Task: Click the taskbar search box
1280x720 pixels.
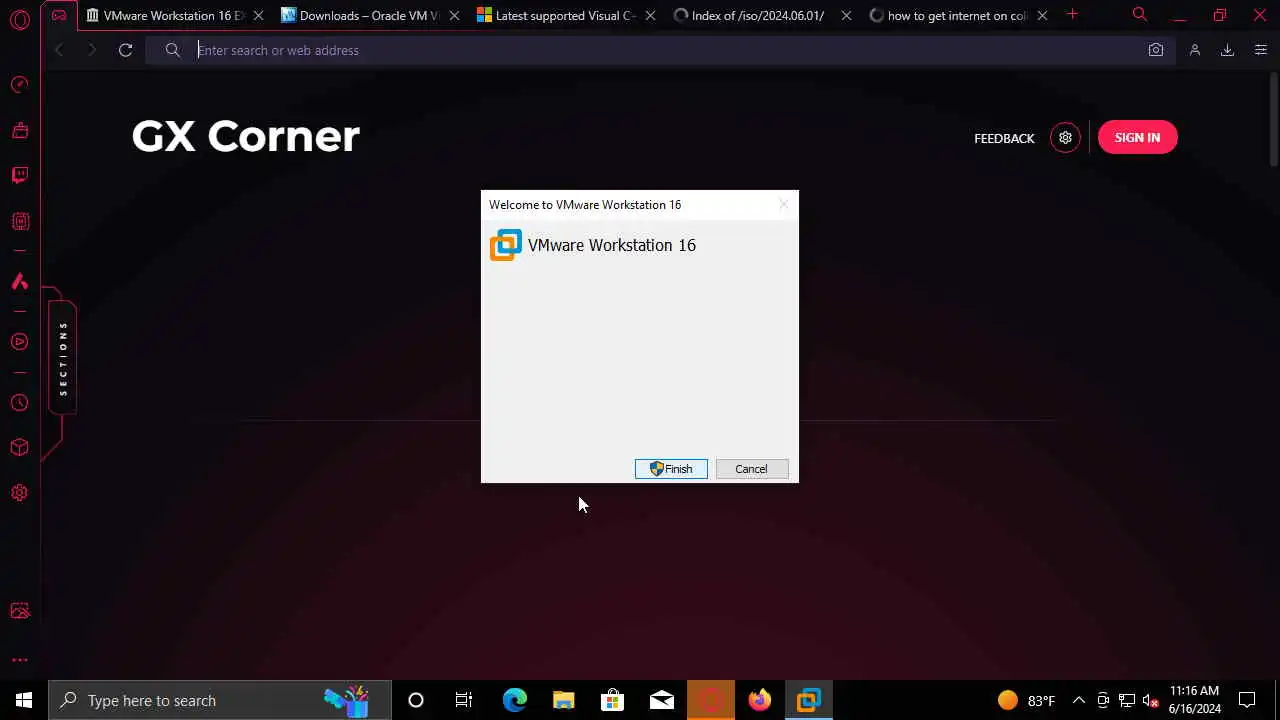Action: click(220, 700)
